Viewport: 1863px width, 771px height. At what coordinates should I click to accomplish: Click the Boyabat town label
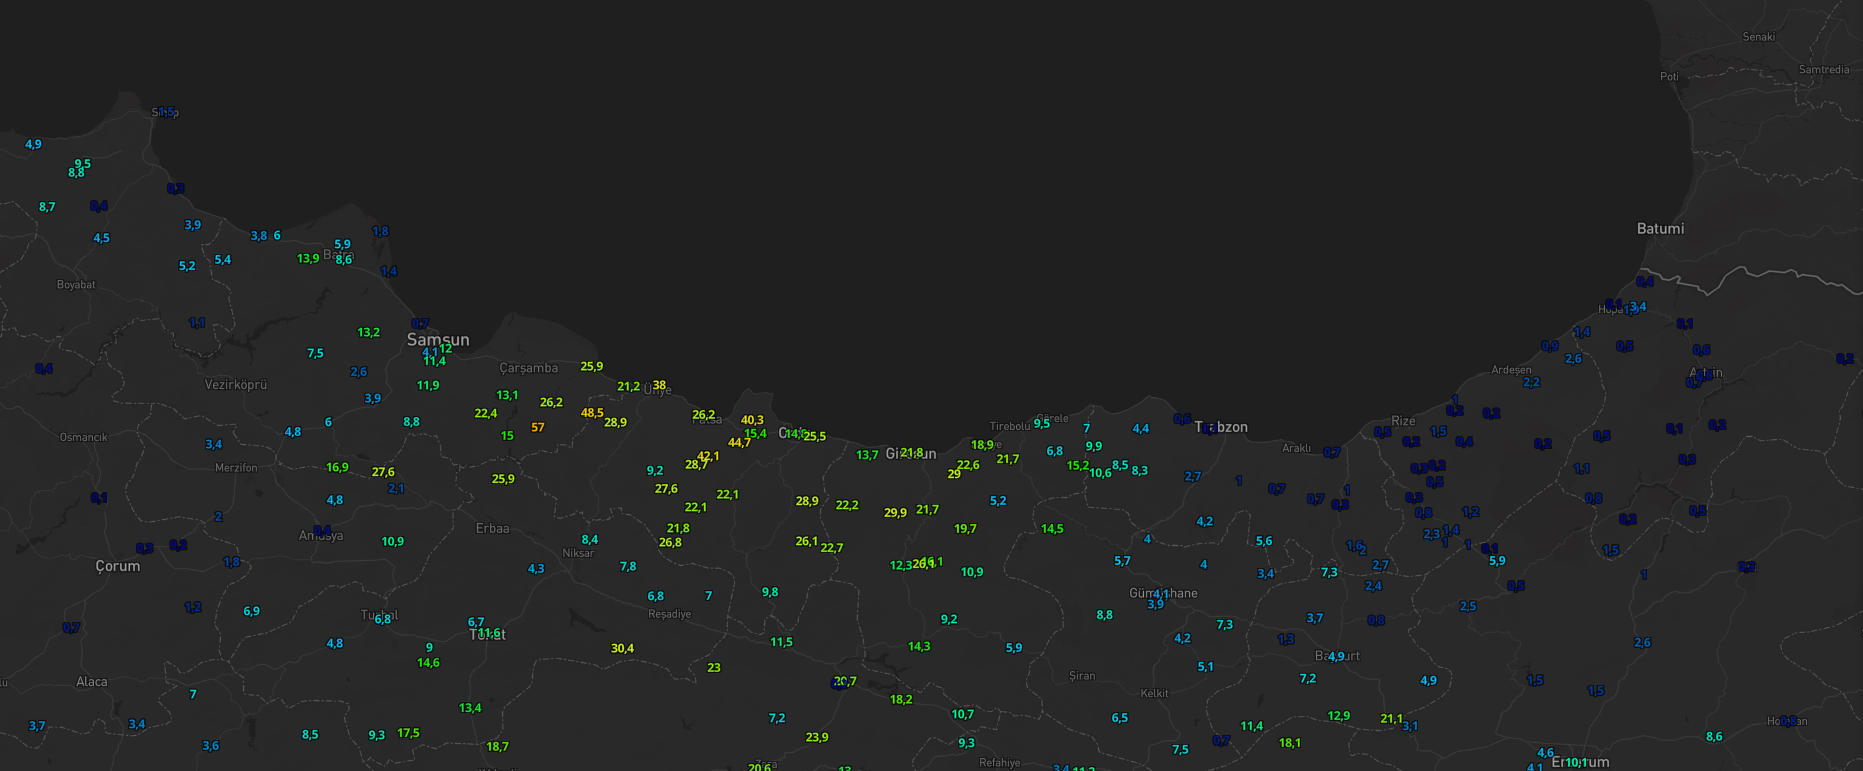point(76,285)
